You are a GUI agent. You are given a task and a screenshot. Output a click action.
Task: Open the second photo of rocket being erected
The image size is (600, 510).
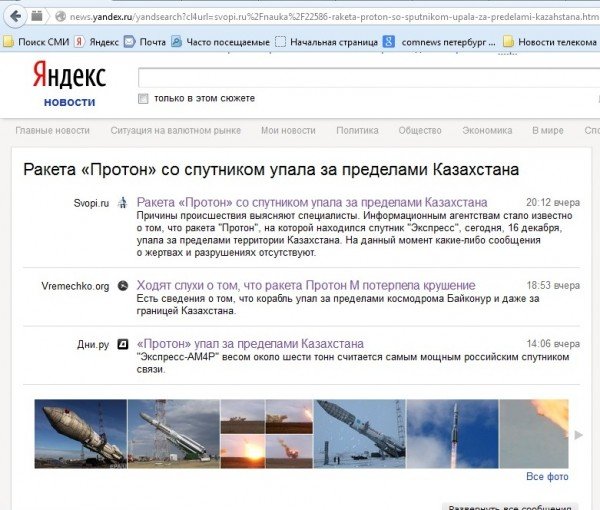174,434
